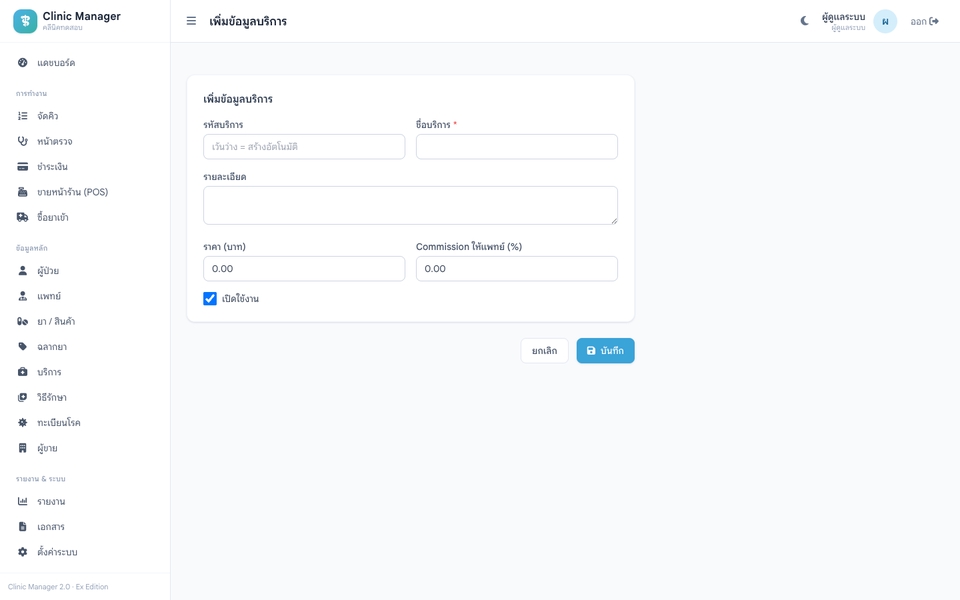
Task: Click the reports chart icon
Action: click(23, 501)
